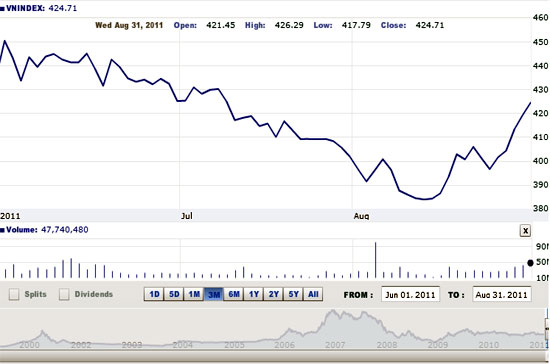Click 2009 label in overview chart

click(x=438, y=345)
